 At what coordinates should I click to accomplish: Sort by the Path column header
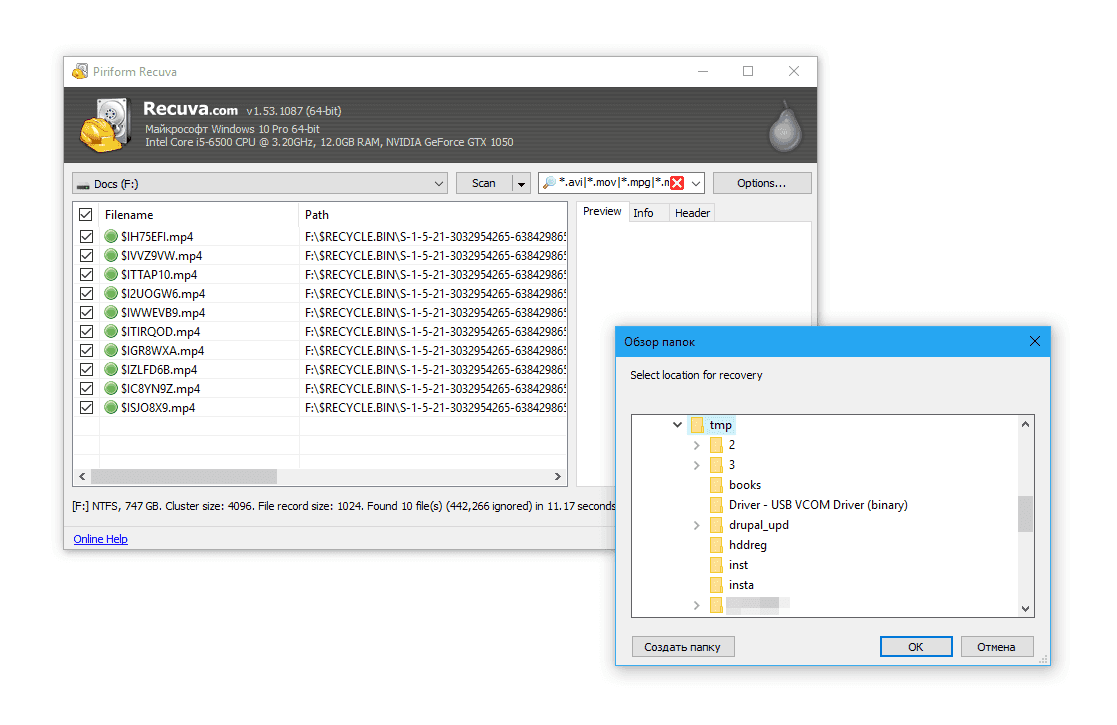point(432,214)
